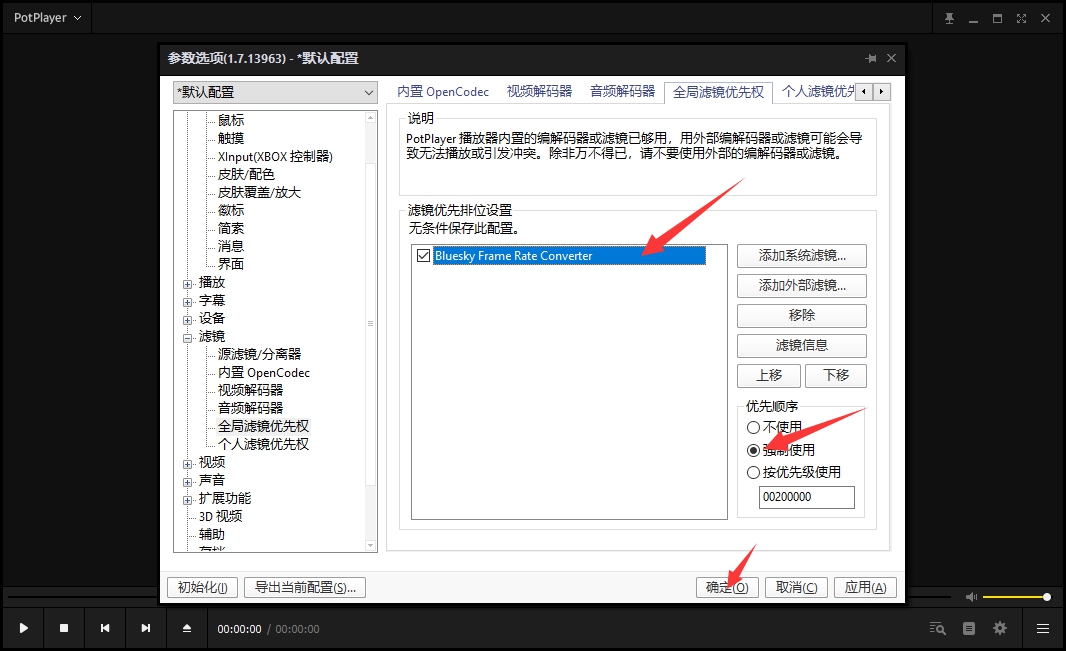Switch to 视频解码器 tab
The width and height of the screenshot is (1066, 651).
[539, 91]
